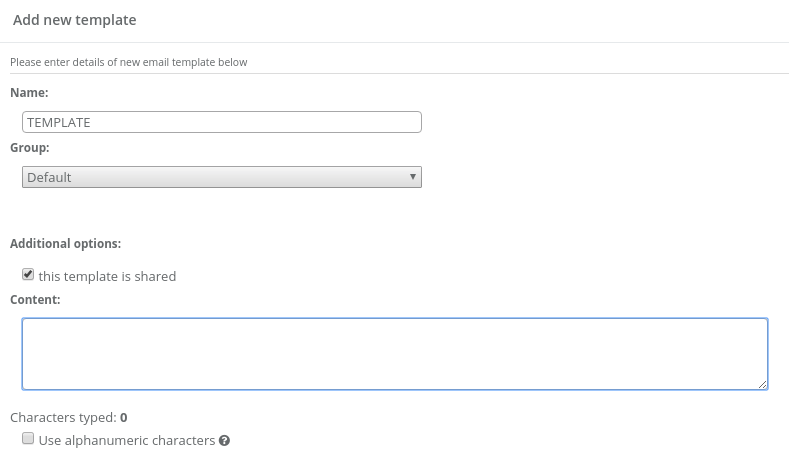Click the character count value 0

(x=123, y=418)
